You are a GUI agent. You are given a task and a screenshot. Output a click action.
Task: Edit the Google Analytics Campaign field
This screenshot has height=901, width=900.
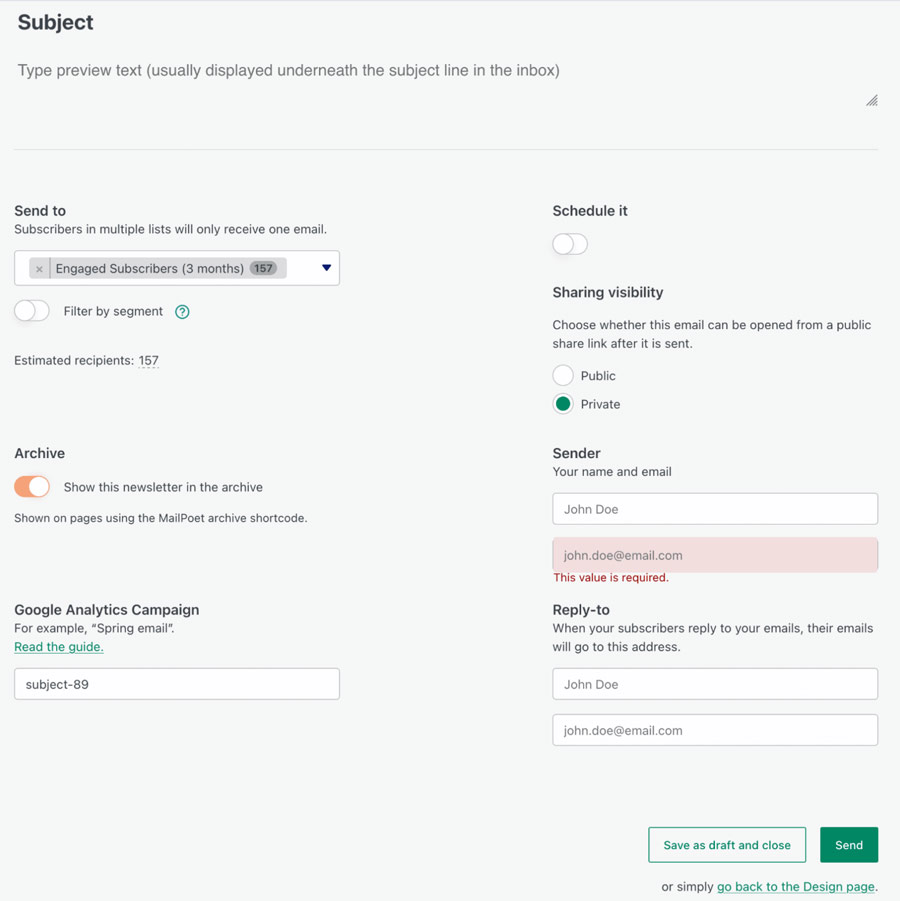click(177, 684)
